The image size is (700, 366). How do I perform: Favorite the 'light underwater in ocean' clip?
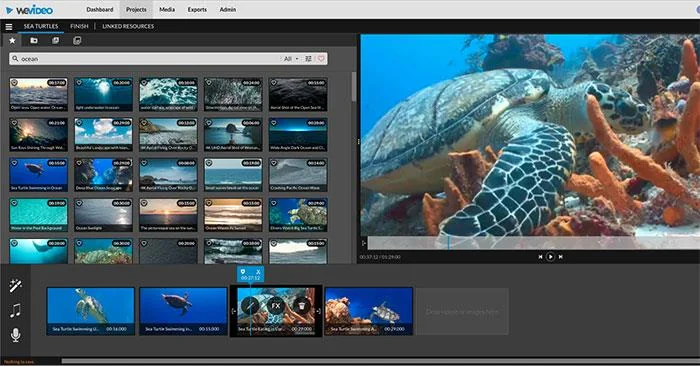click(x=79, y=83)
